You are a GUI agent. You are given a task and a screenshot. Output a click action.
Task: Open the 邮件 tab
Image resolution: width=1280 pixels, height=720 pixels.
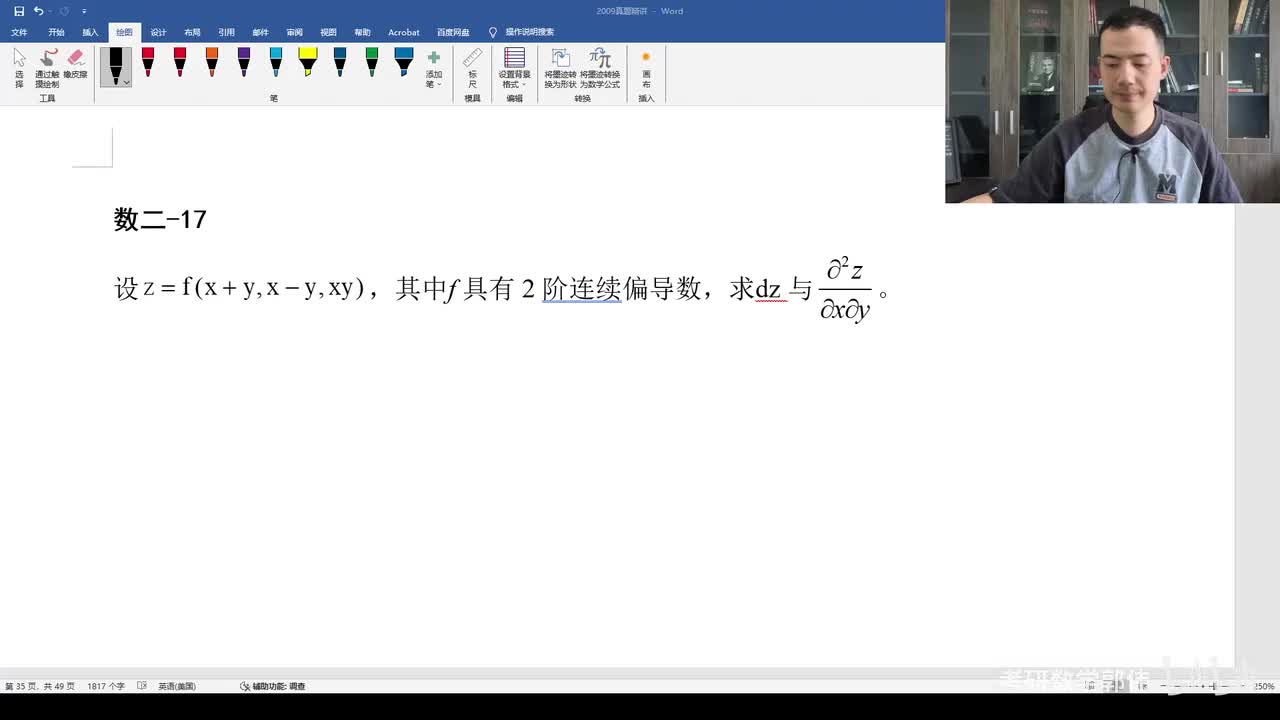point(260,32)
